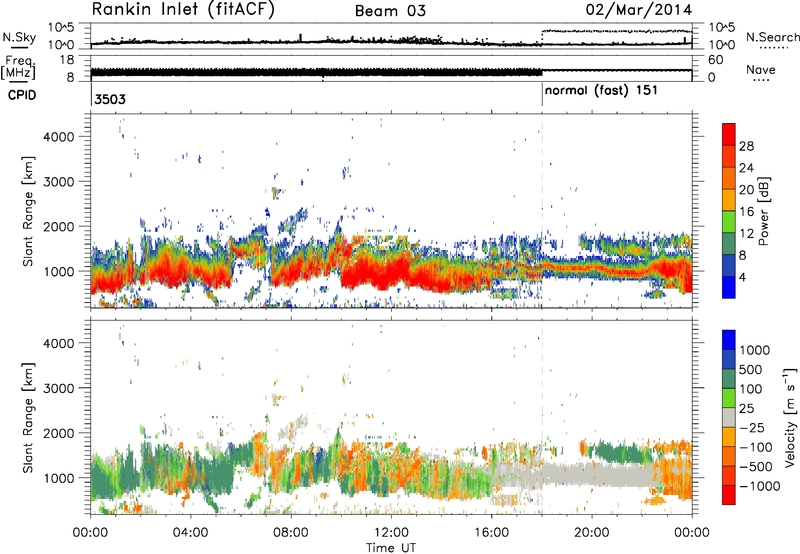Click the blue bottom of the power colorbar
The height and width of the screenshot is (554, 800).
click(x=729, y=288)
